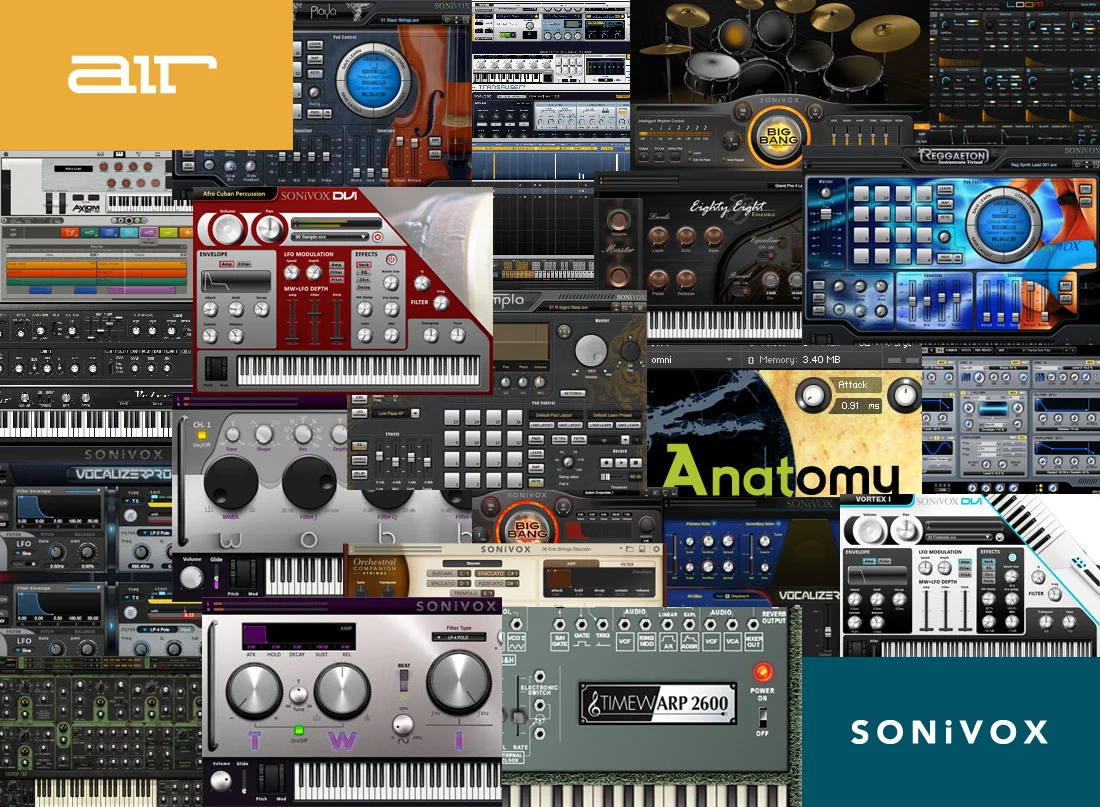Click the RING MOD block on TimewARP

(x=646, y=641)
